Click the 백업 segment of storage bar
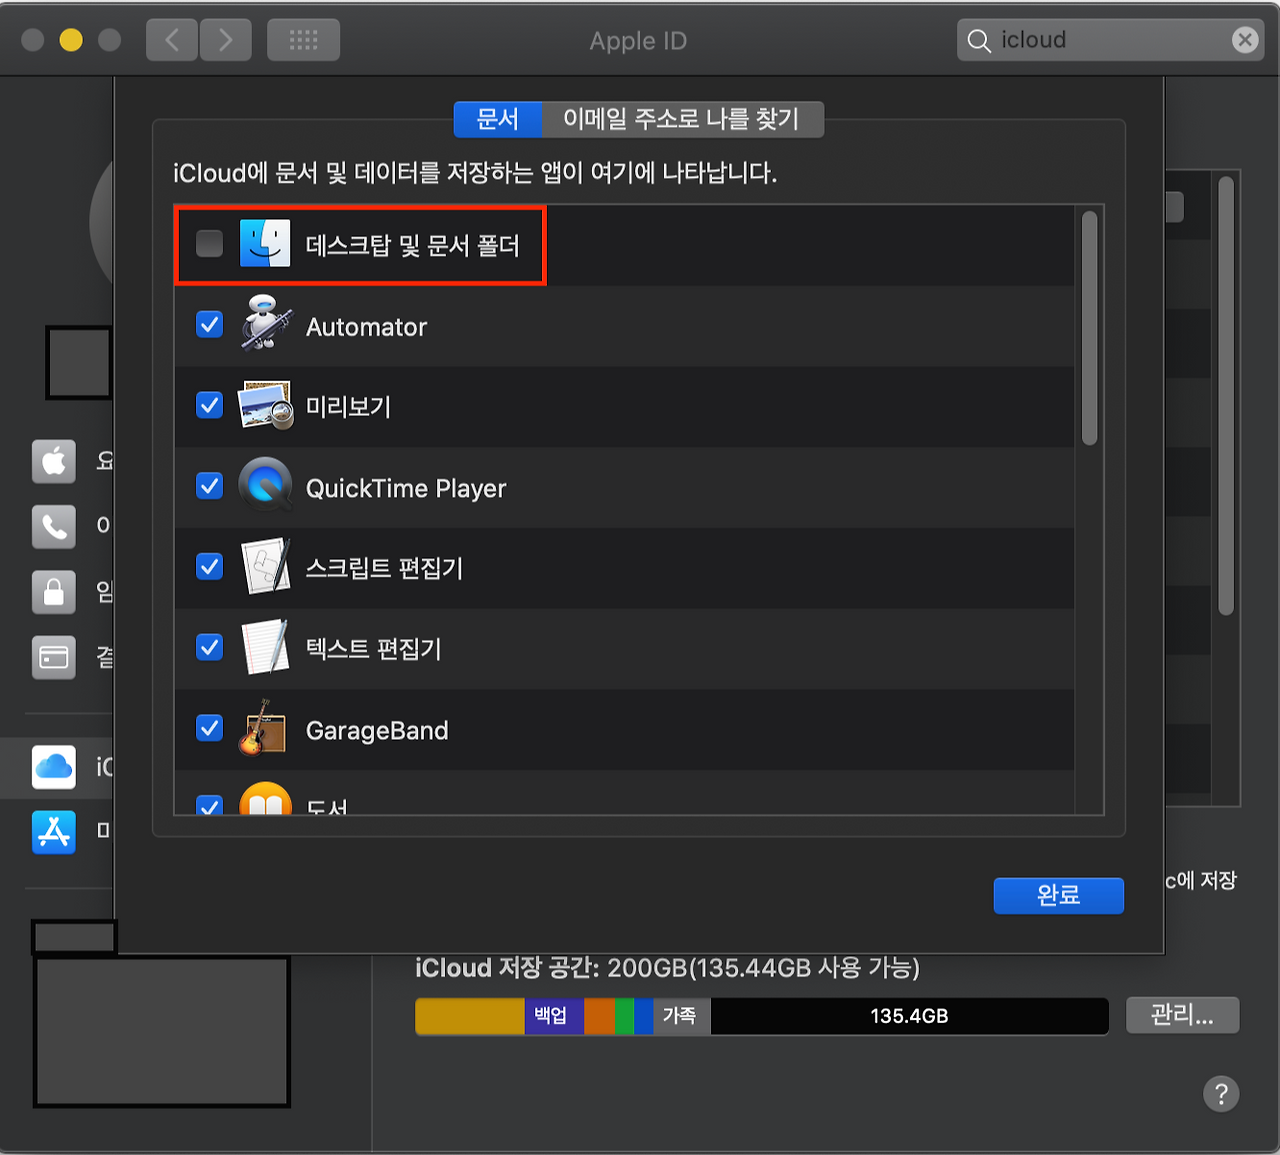 (x=553, y=1016)
